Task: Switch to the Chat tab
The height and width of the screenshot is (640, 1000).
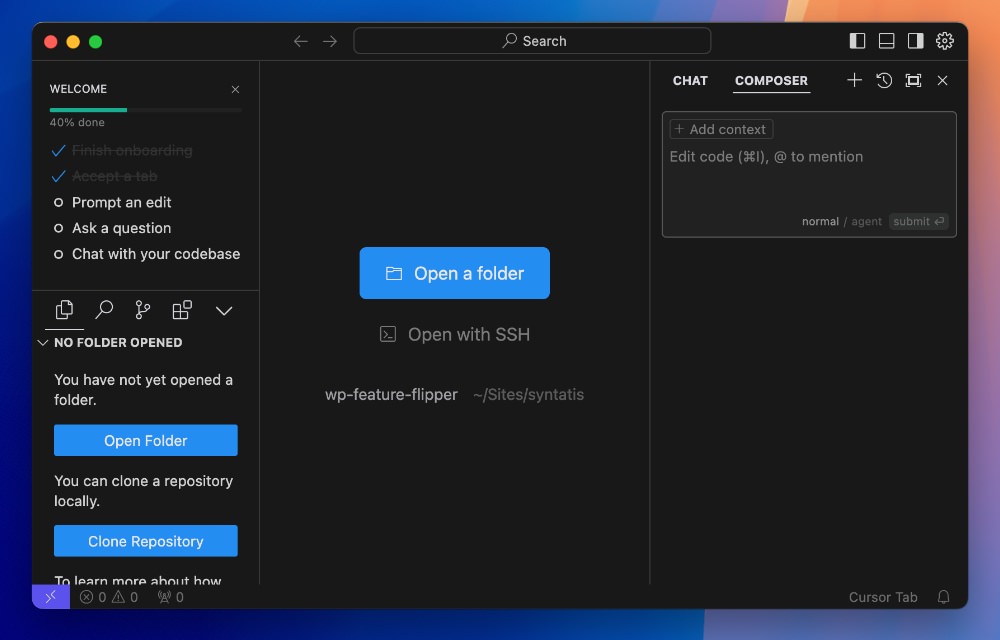Action: (x=690, y=80)
